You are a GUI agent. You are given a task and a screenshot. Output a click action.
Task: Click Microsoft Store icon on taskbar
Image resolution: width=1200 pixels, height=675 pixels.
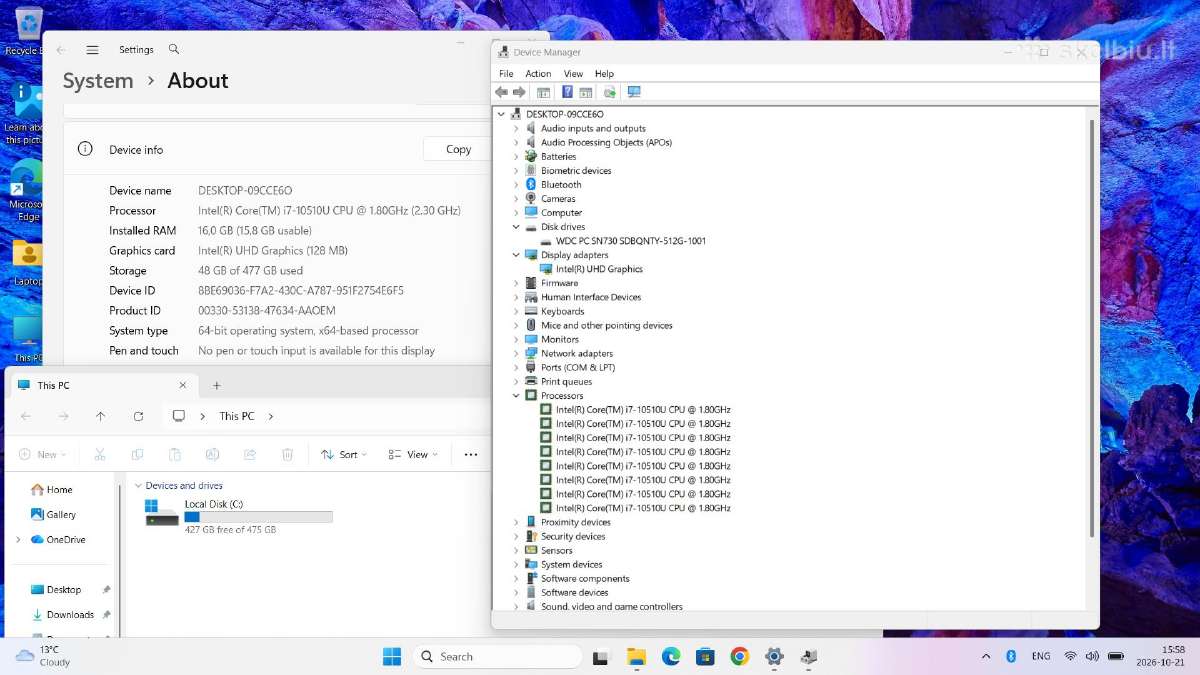tap(706, 656)
